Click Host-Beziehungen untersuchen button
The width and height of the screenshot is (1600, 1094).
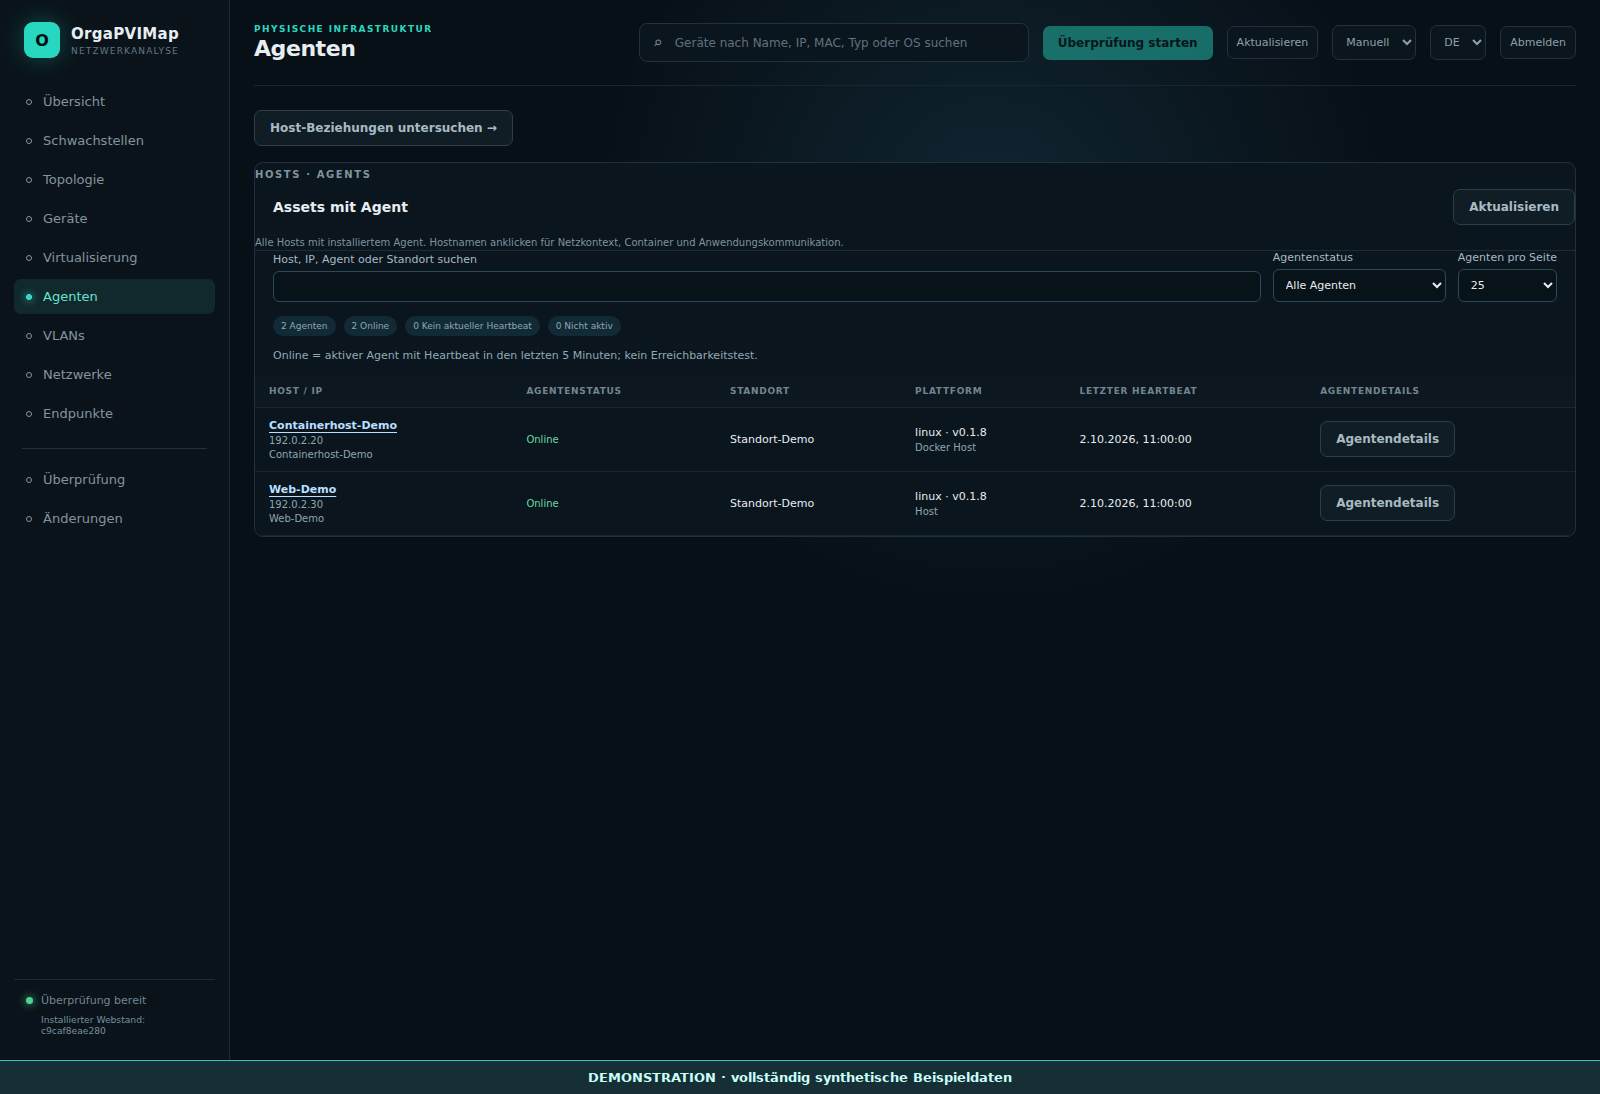click(x=383, y=128)
